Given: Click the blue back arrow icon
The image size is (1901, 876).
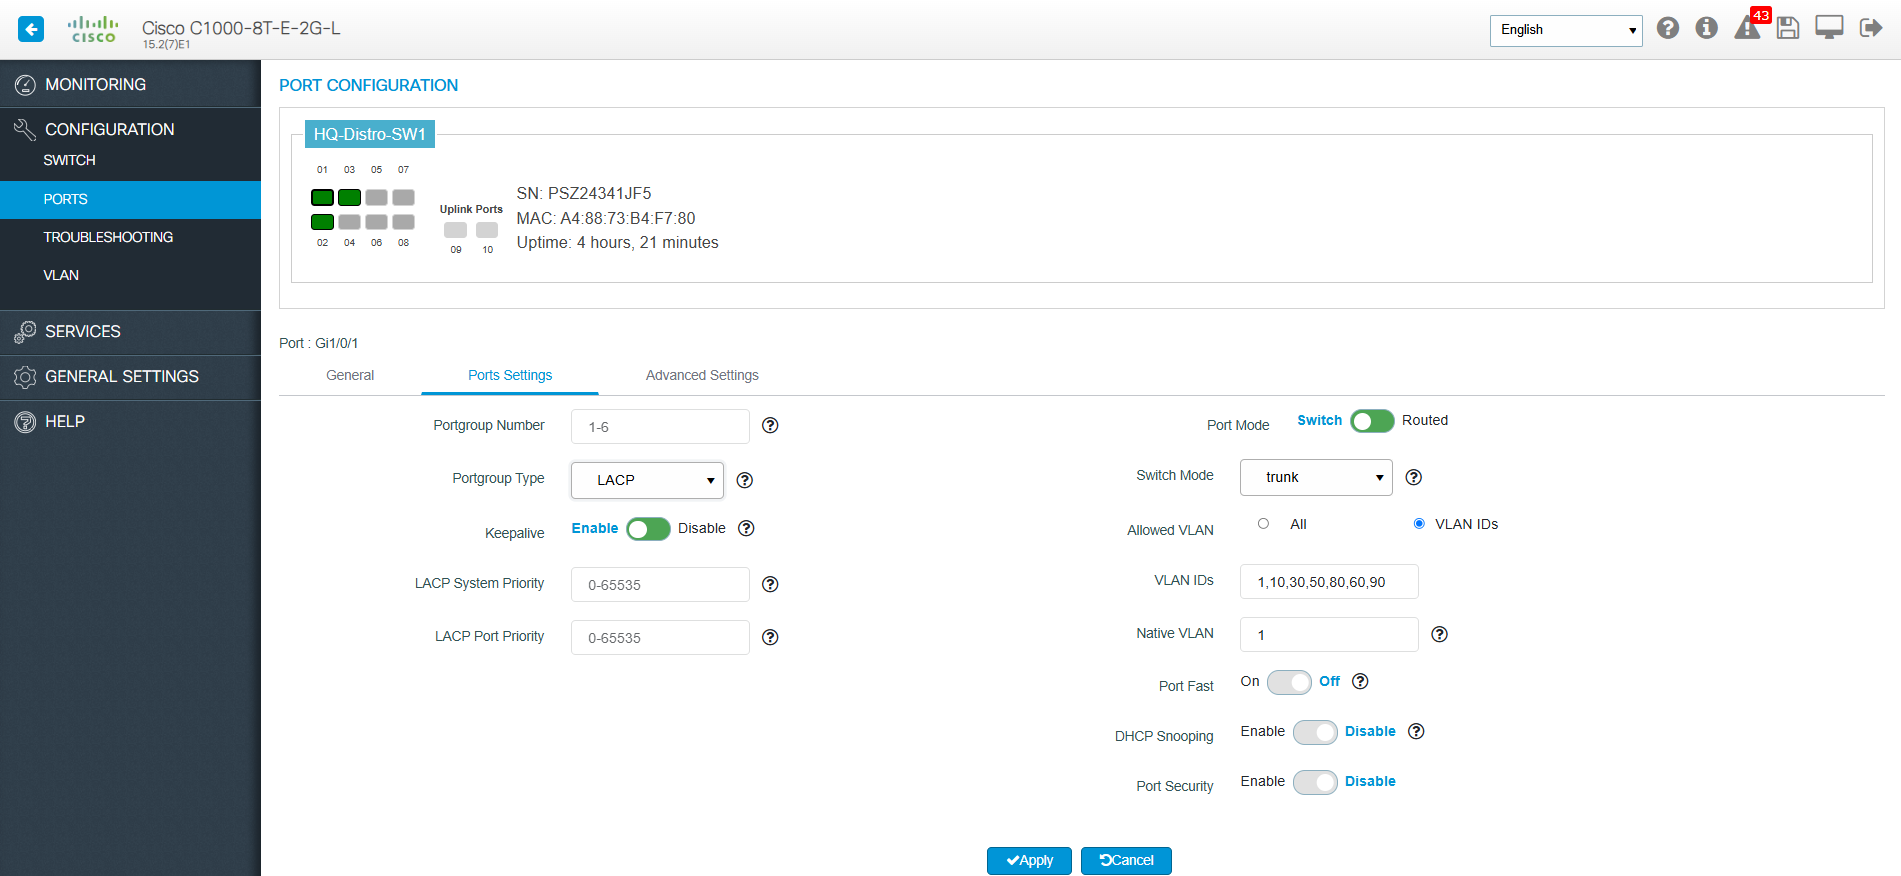Looking at the screenshot, I should point(31,29).
